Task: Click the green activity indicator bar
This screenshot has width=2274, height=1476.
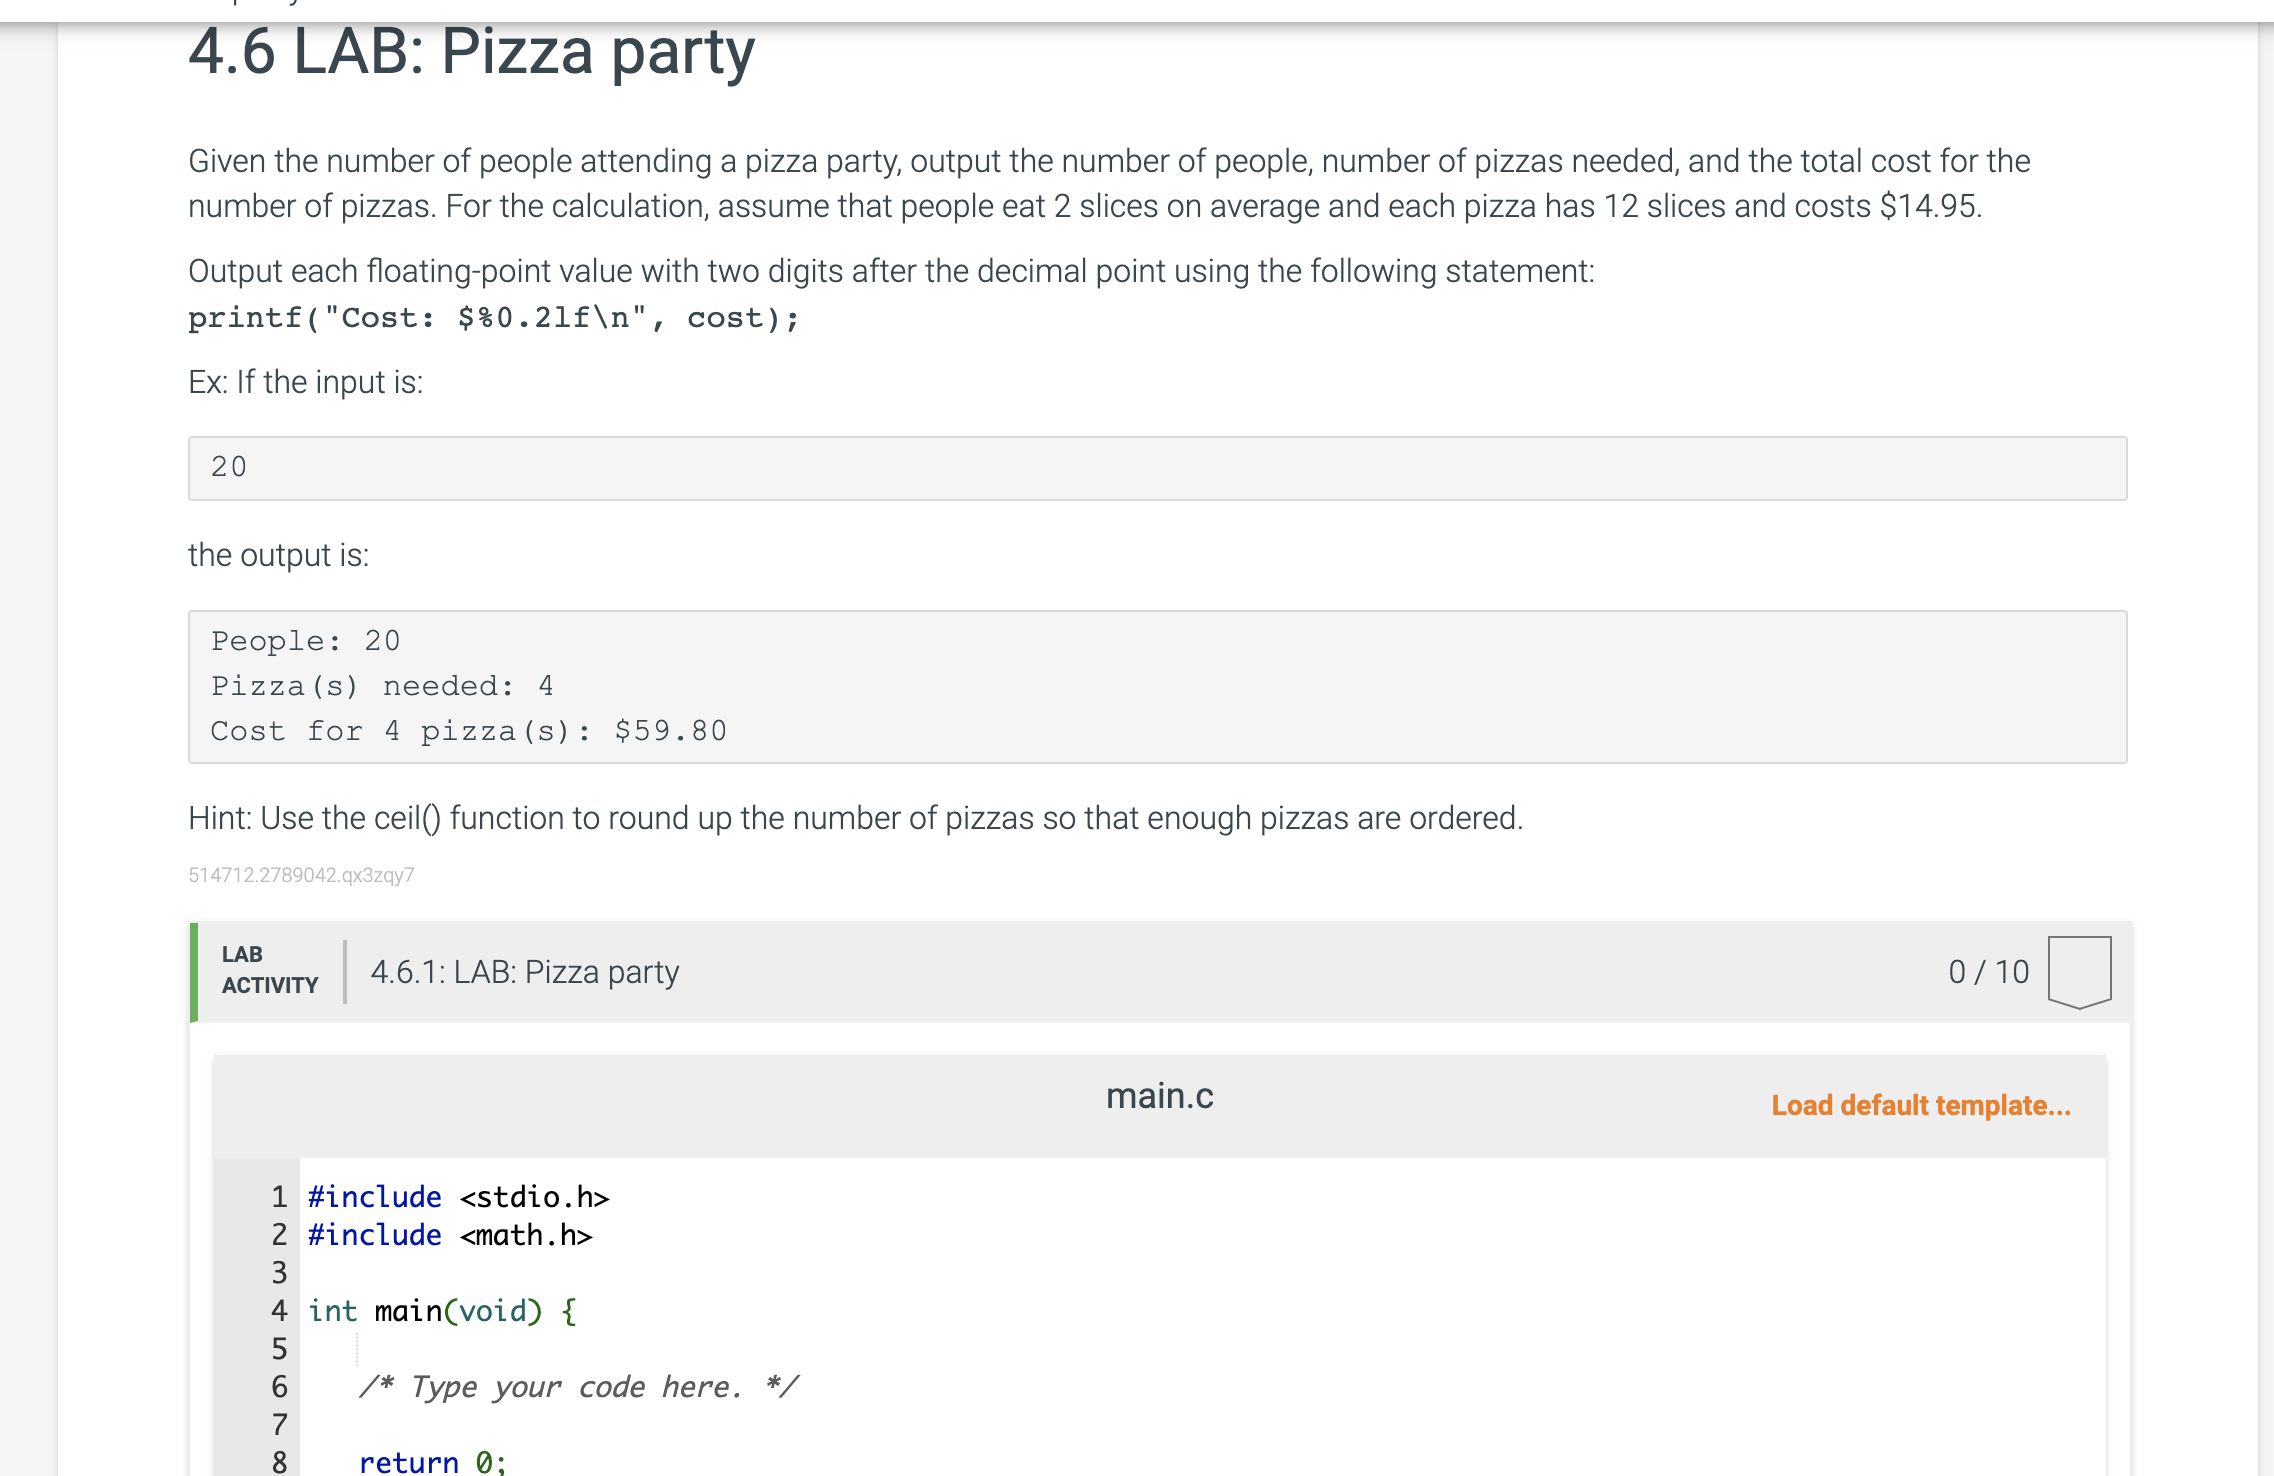Action: [x=193, y=970]
